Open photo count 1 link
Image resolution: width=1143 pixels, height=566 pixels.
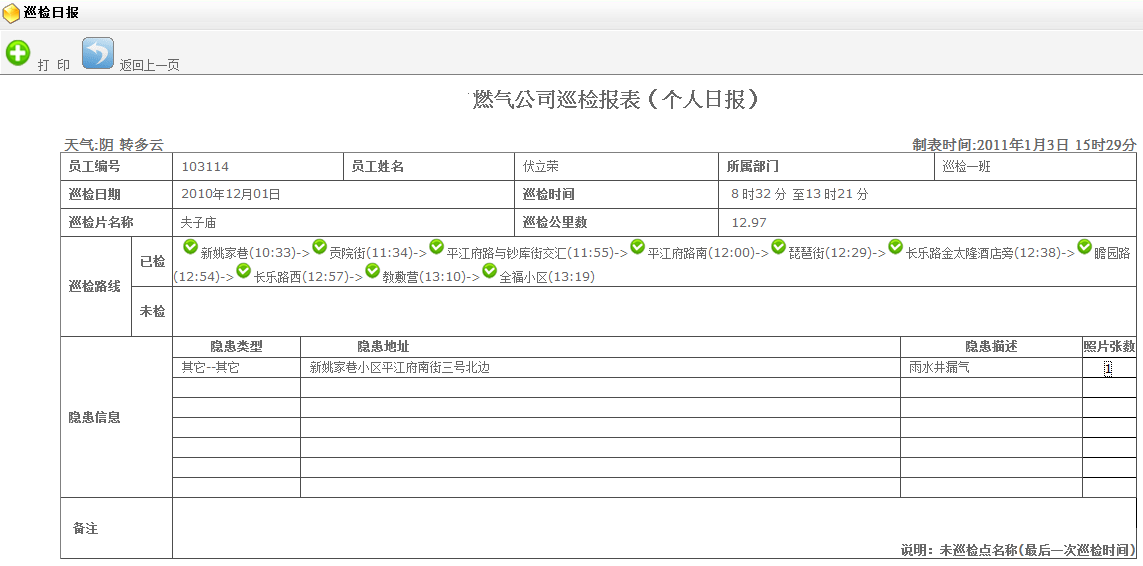point(1108,368)
